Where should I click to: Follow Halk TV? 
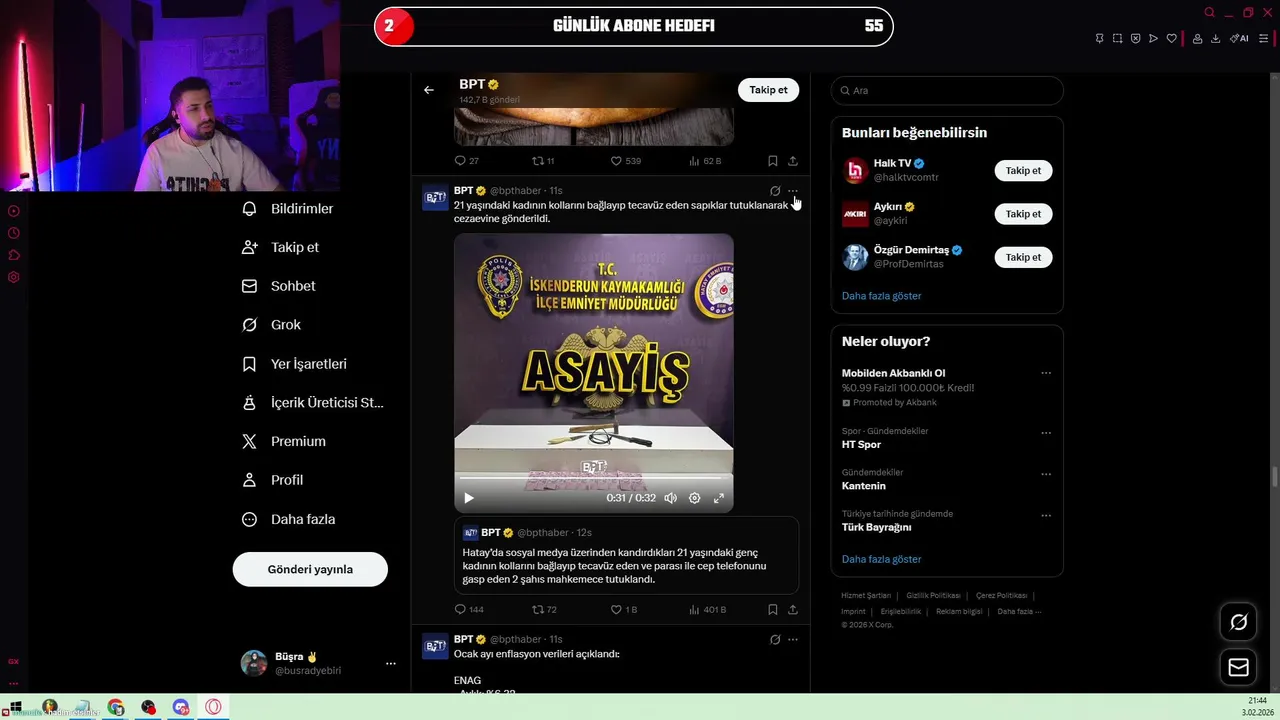1023,170
